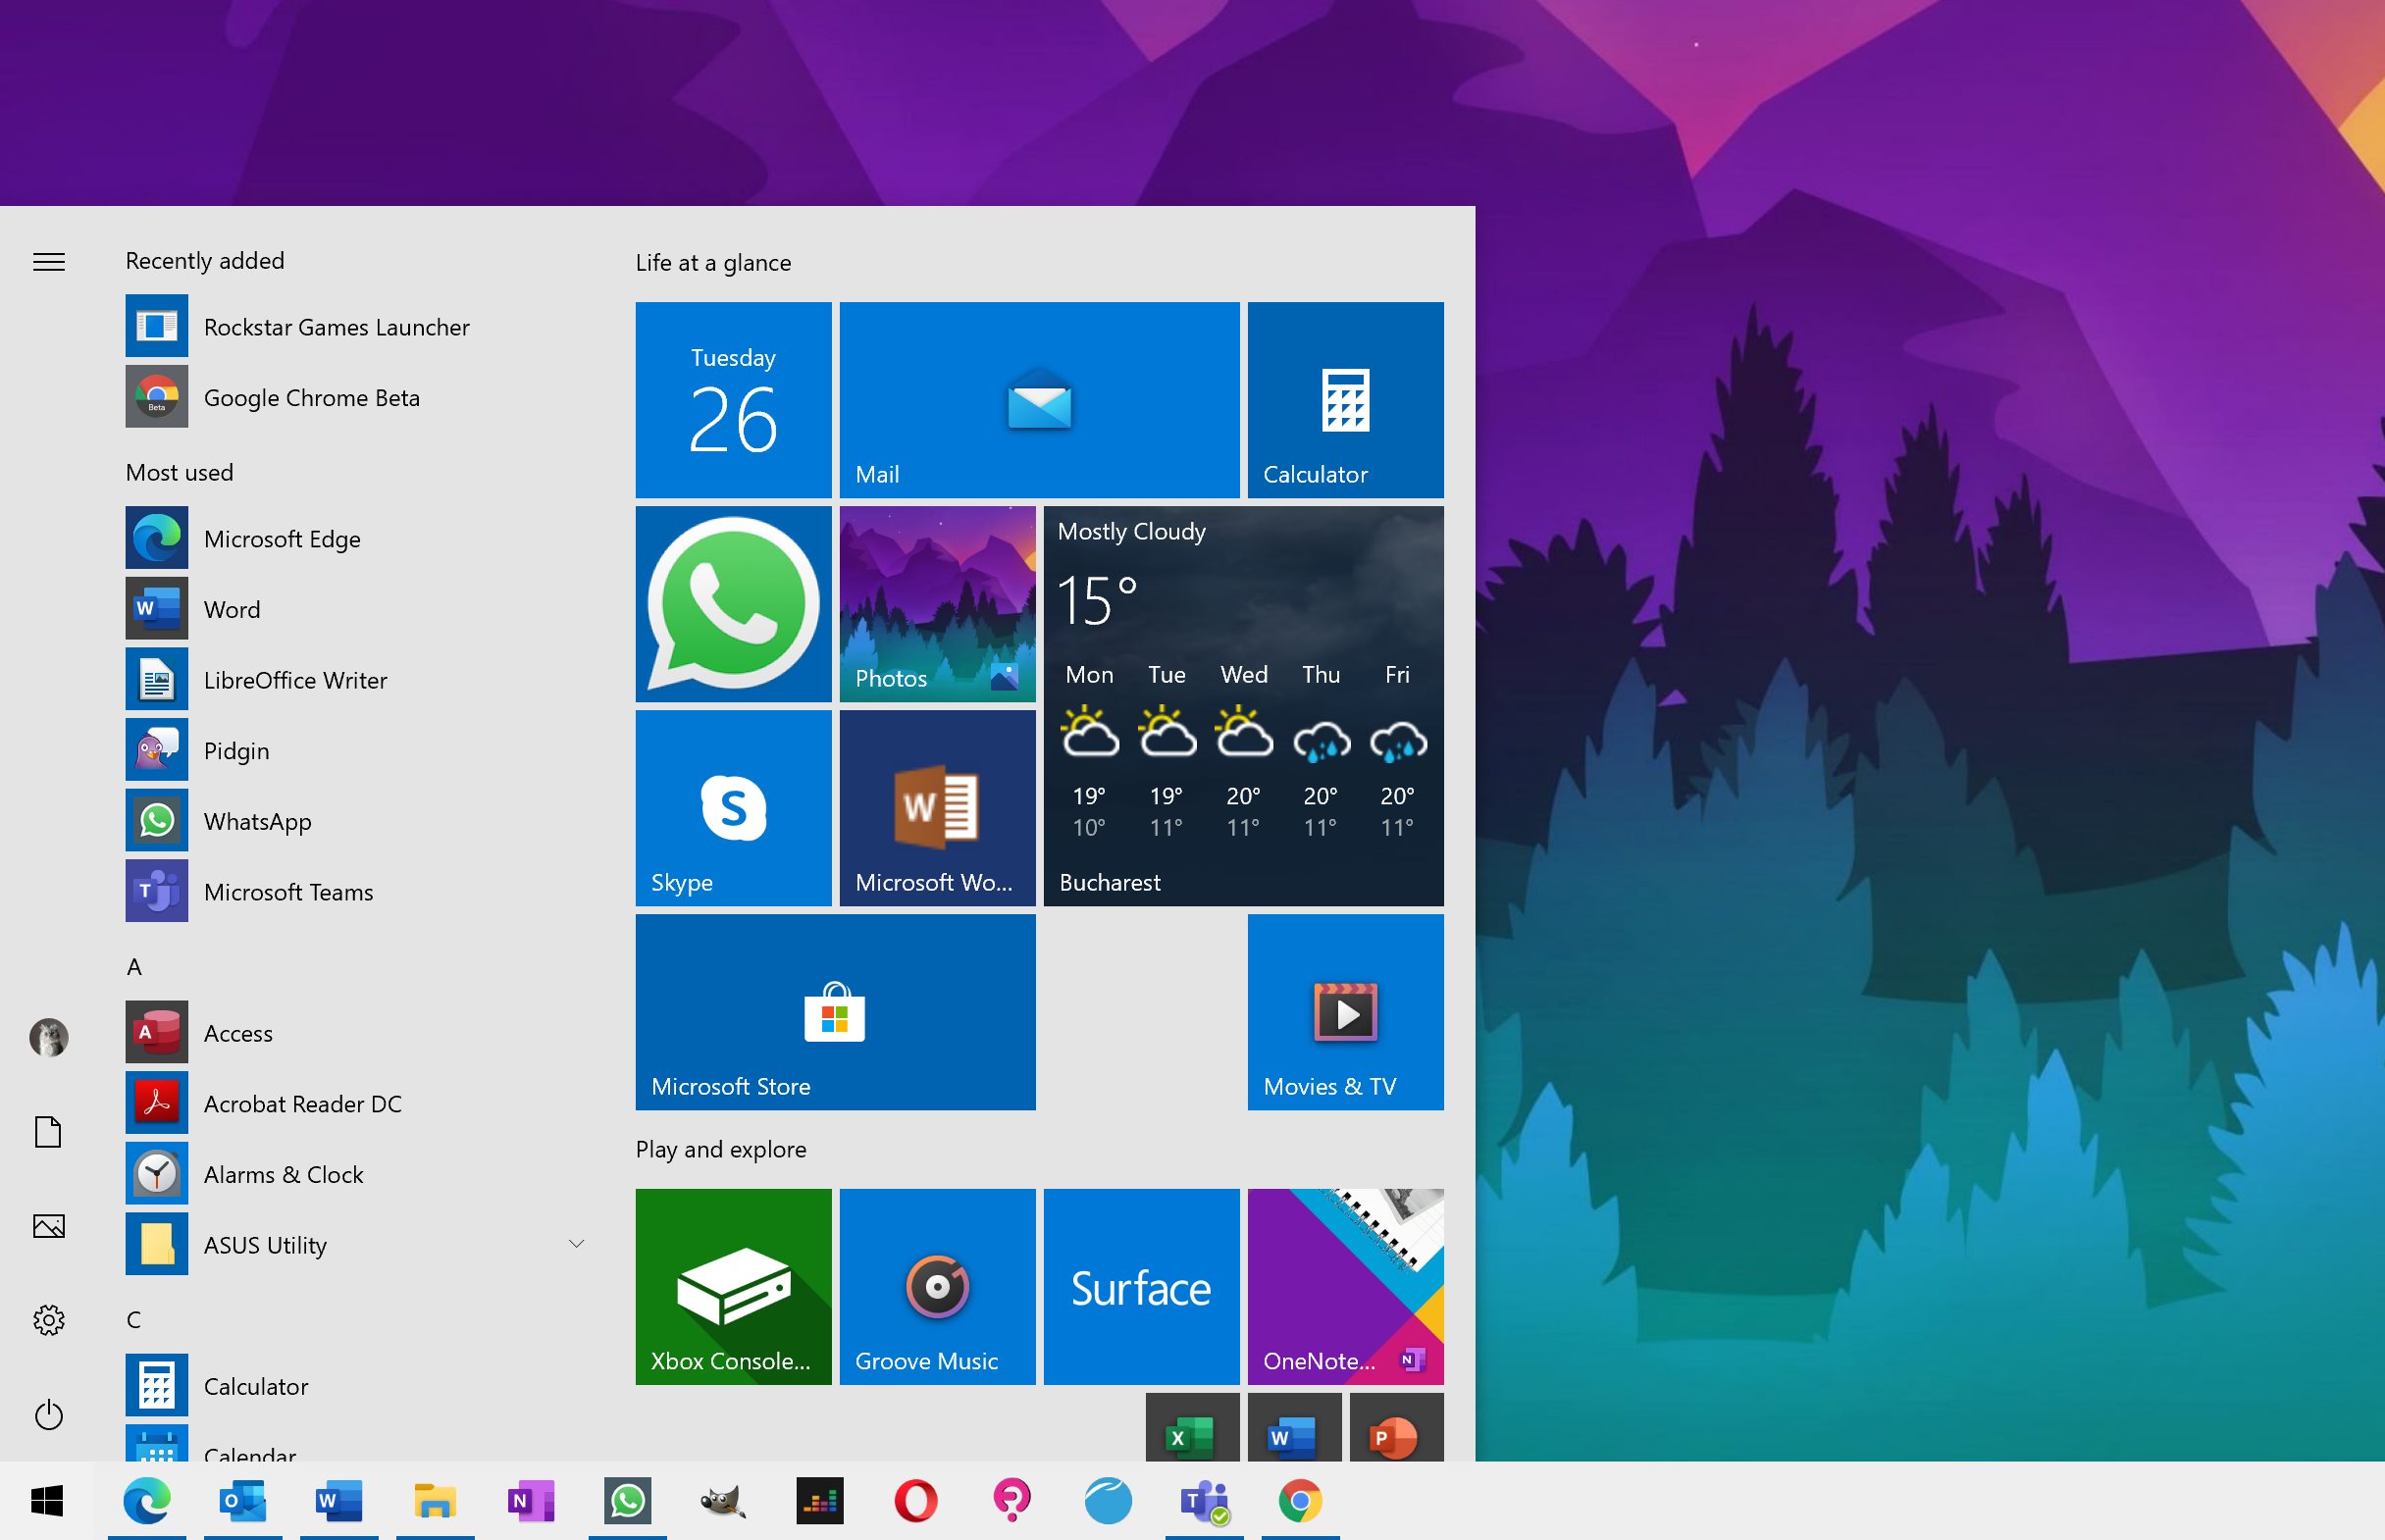Open the small Excel tile

1192,1428
